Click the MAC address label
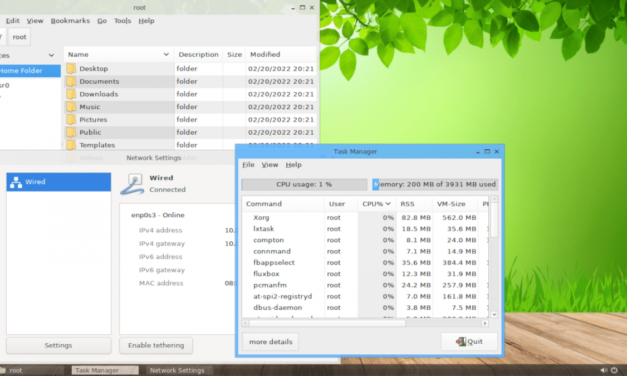 click(x=161, y=283)
